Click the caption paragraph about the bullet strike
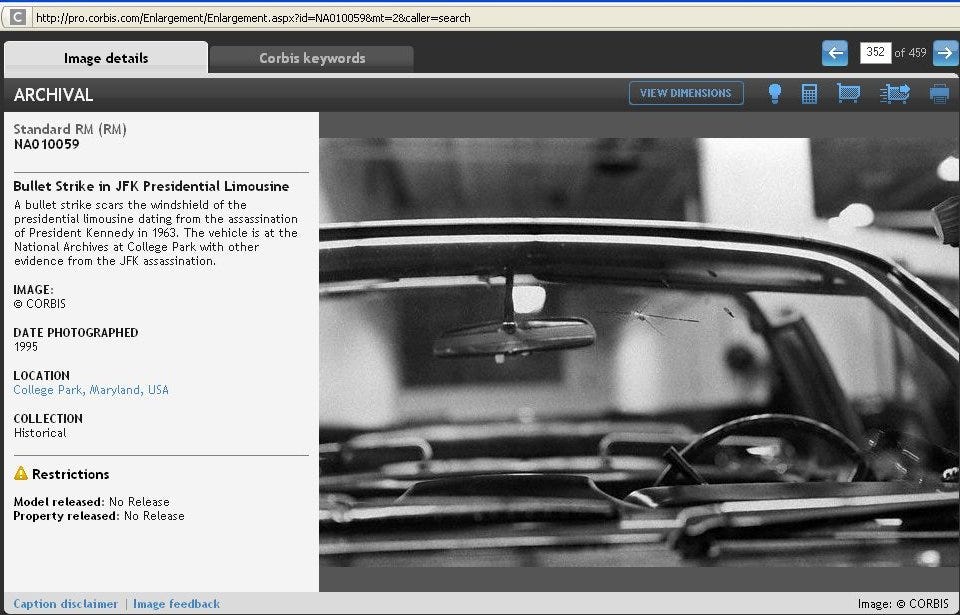 tap(156, 233)
